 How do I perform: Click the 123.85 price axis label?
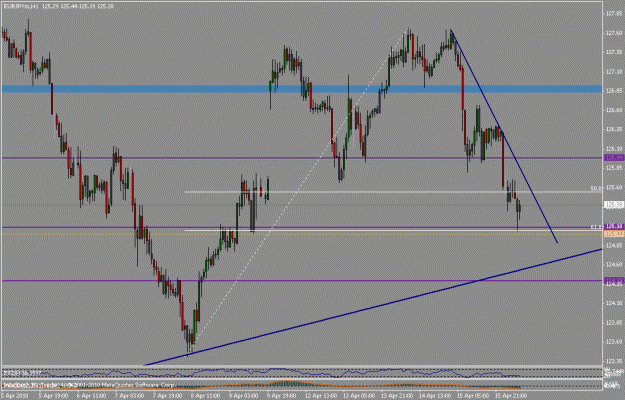point(614,322)
